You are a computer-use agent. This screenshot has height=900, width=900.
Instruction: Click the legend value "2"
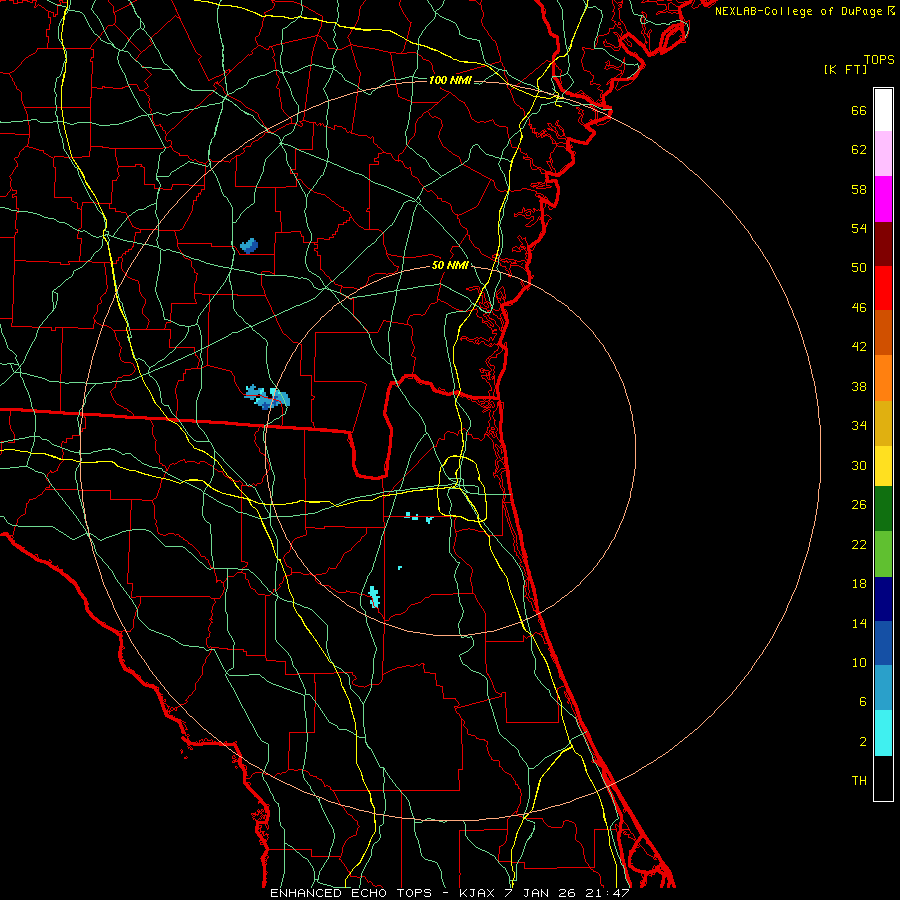[x=863, y=742]
